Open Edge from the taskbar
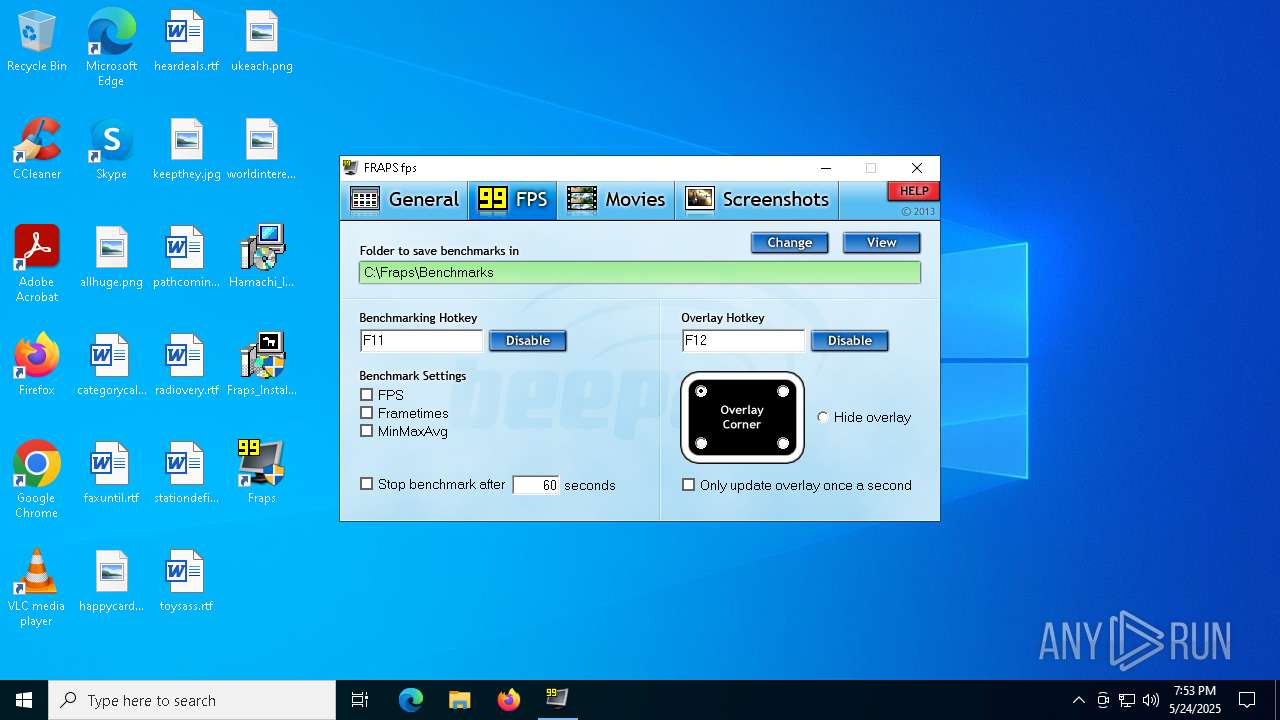This screenshot has width=1280, height=720. point(411,700)
